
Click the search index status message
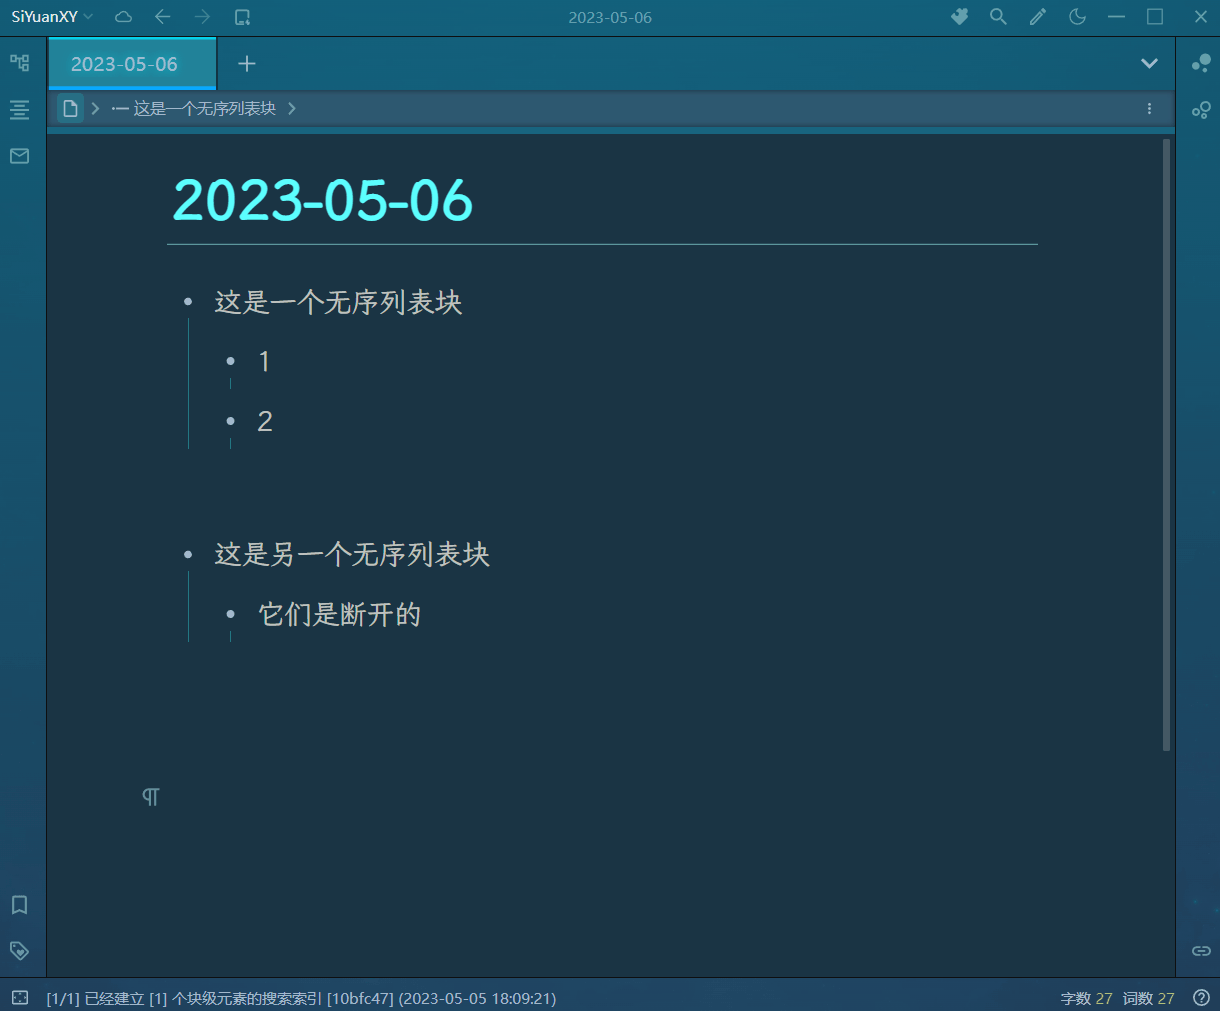[x=301, y=998]
